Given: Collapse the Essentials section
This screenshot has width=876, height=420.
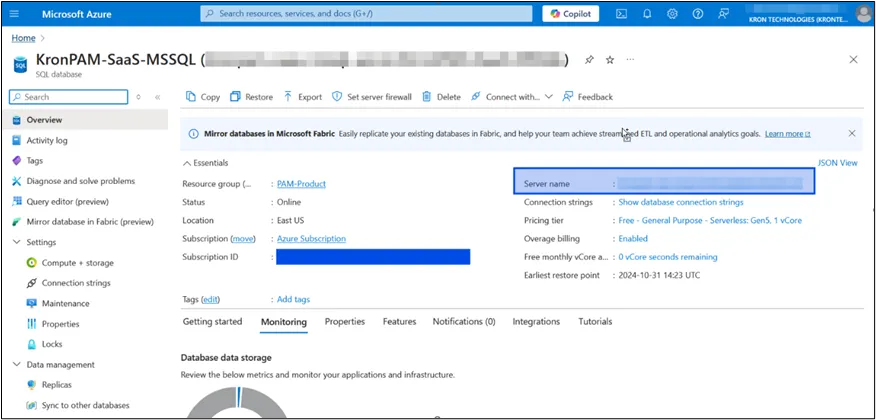Looking at the screenshot, I should 206,163.
